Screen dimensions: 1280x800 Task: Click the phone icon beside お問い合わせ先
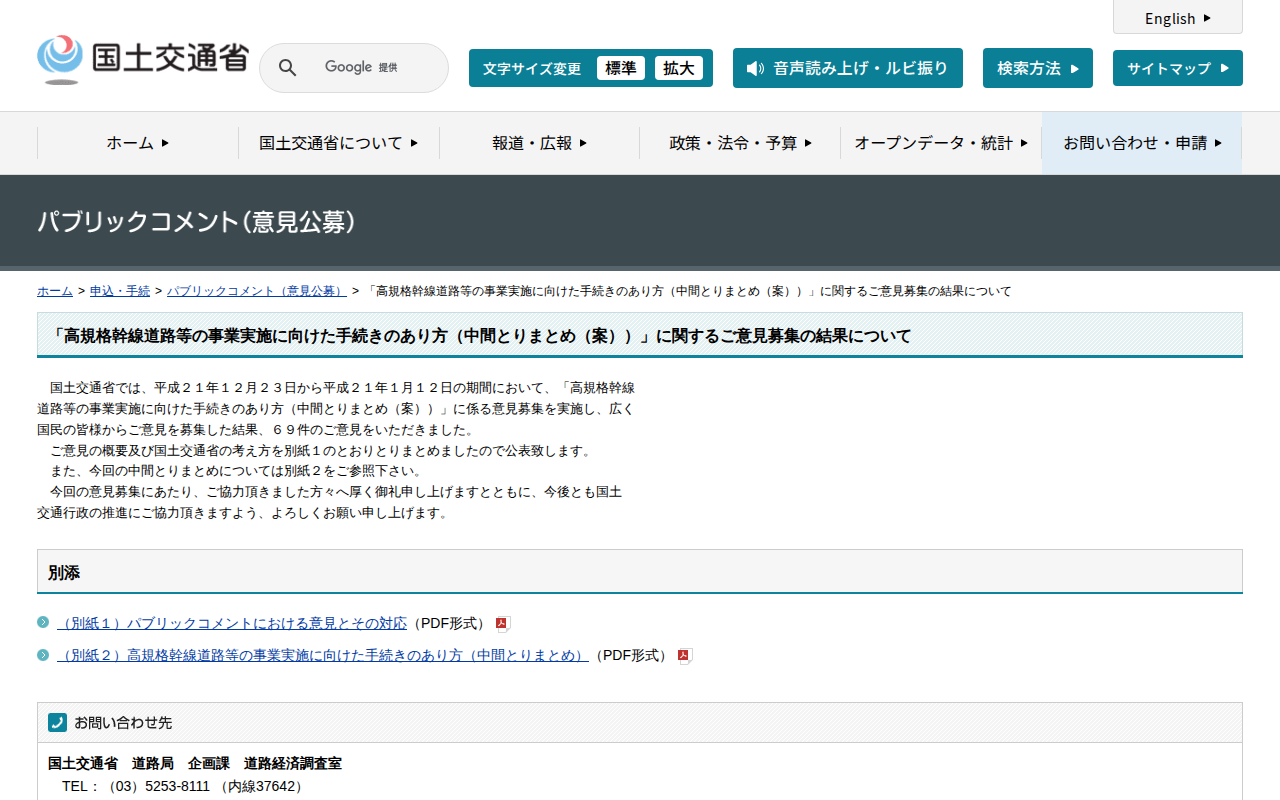[x=57, y=722]
